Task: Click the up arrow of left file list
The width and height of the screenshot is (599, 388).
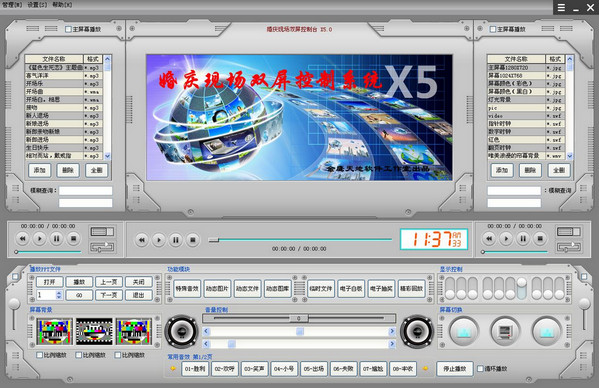Action: (x=107, y=59)
